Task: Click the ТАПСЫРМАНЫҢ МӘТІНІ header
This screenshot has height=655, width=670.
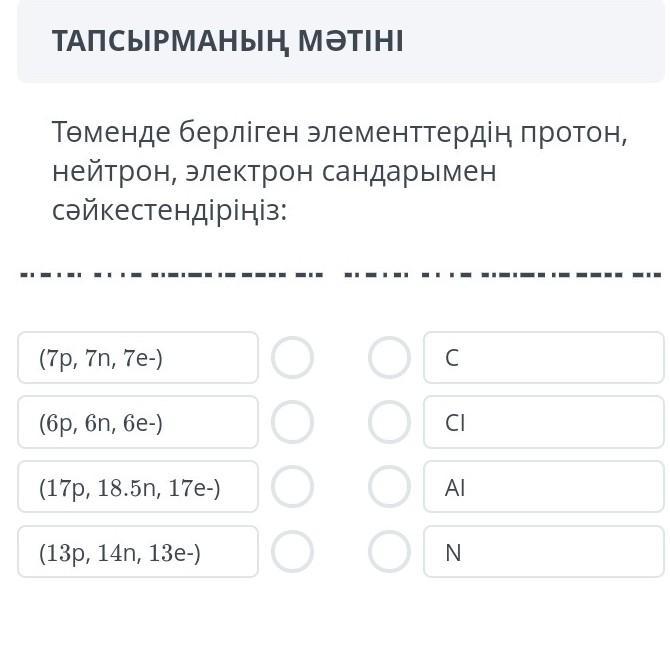Action: (x=228, y=42)
